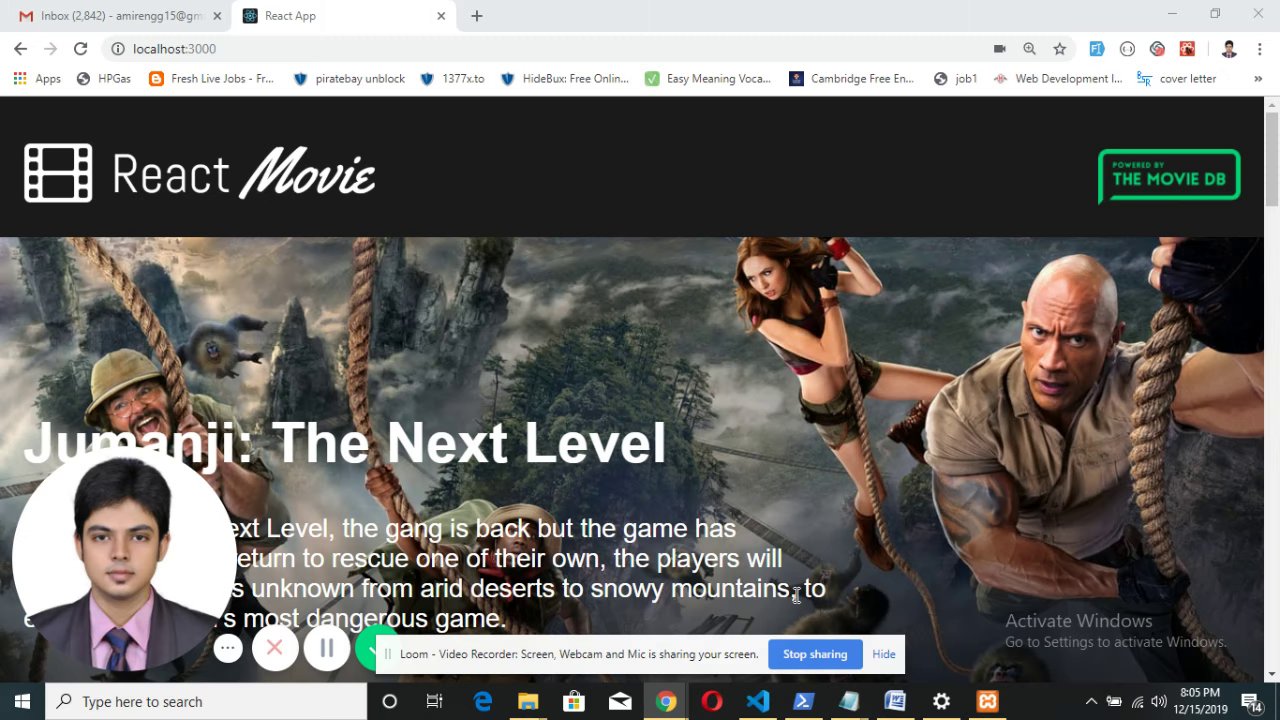Click the camera icon in address bar
This screenshot has height=720, width=1280.
click(999, 48)
